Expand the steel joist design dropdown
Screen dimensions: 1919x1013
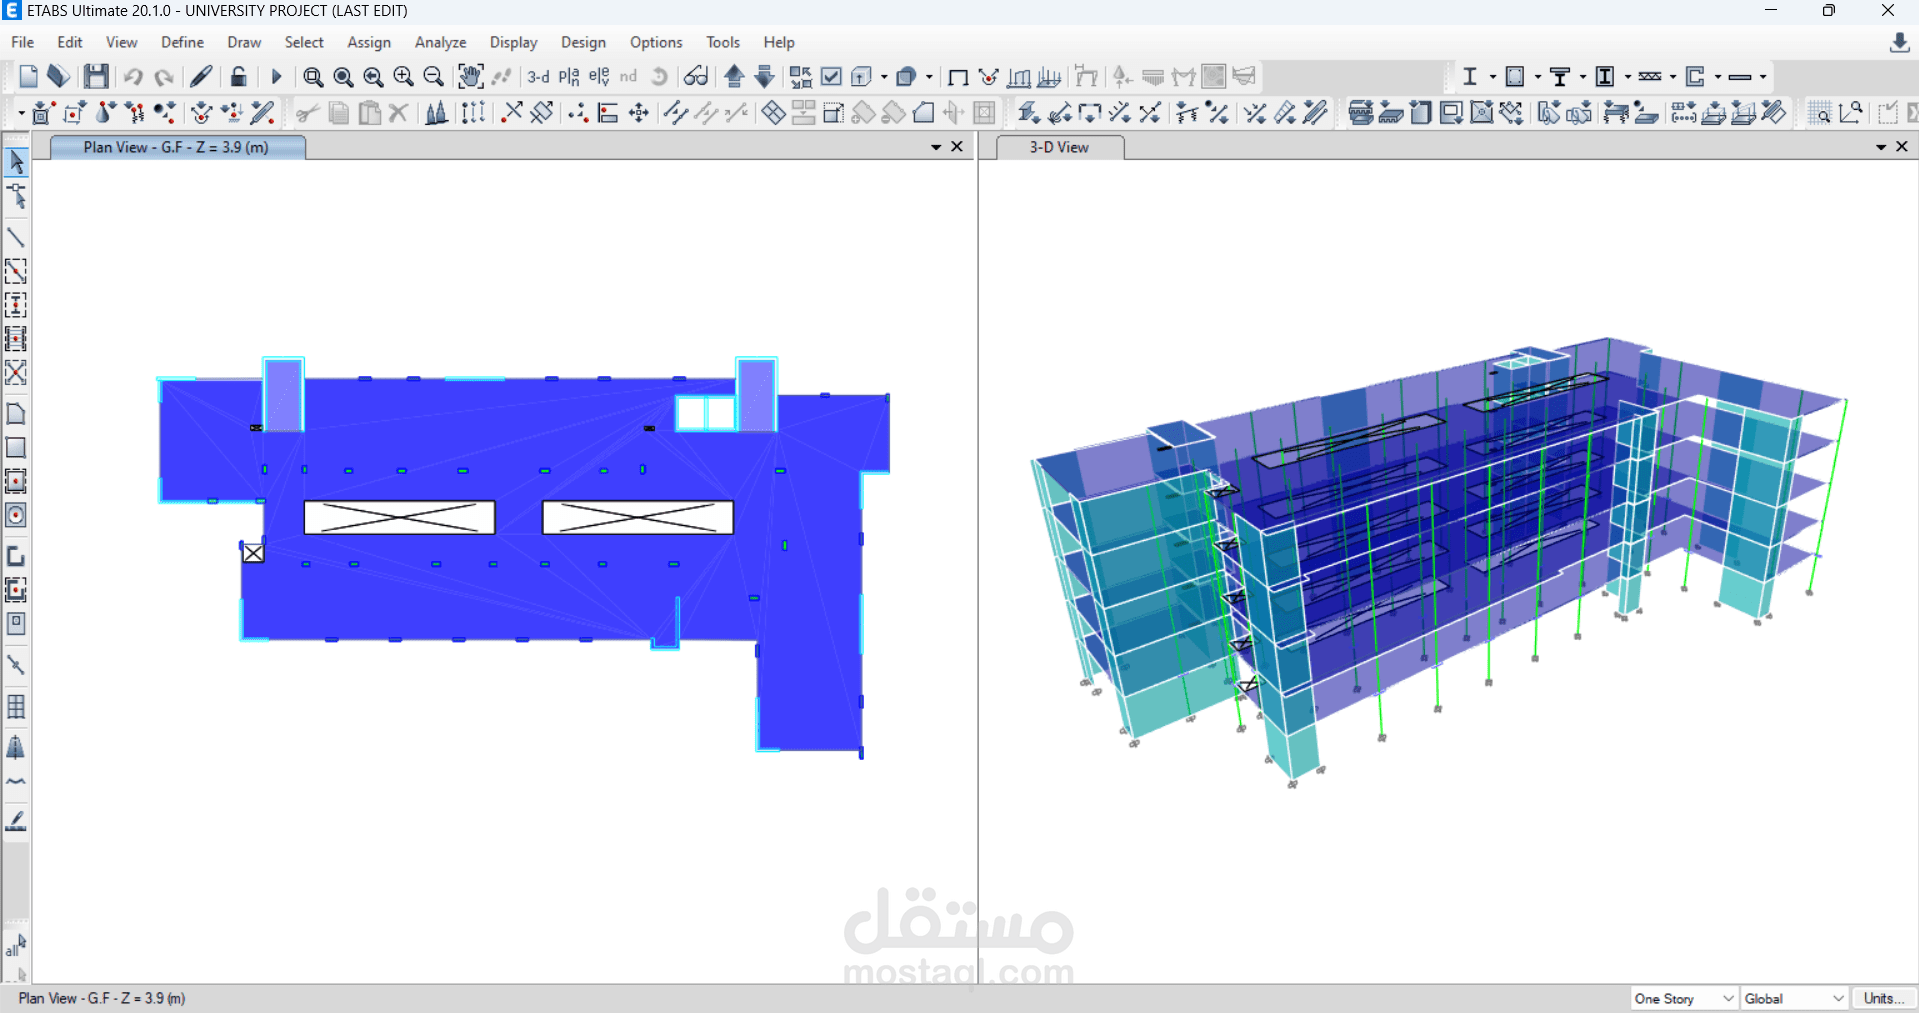click(x=1673, y=77)
